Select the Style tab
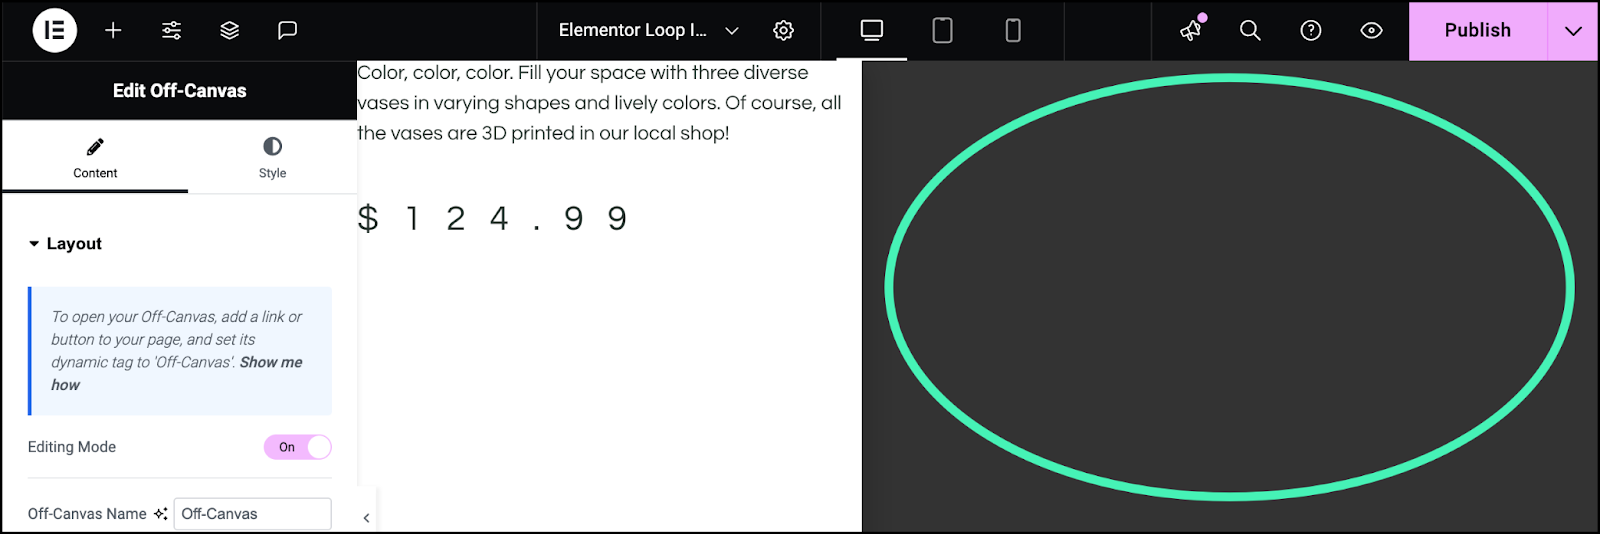Screen dimensions: 1600x534 272,158
